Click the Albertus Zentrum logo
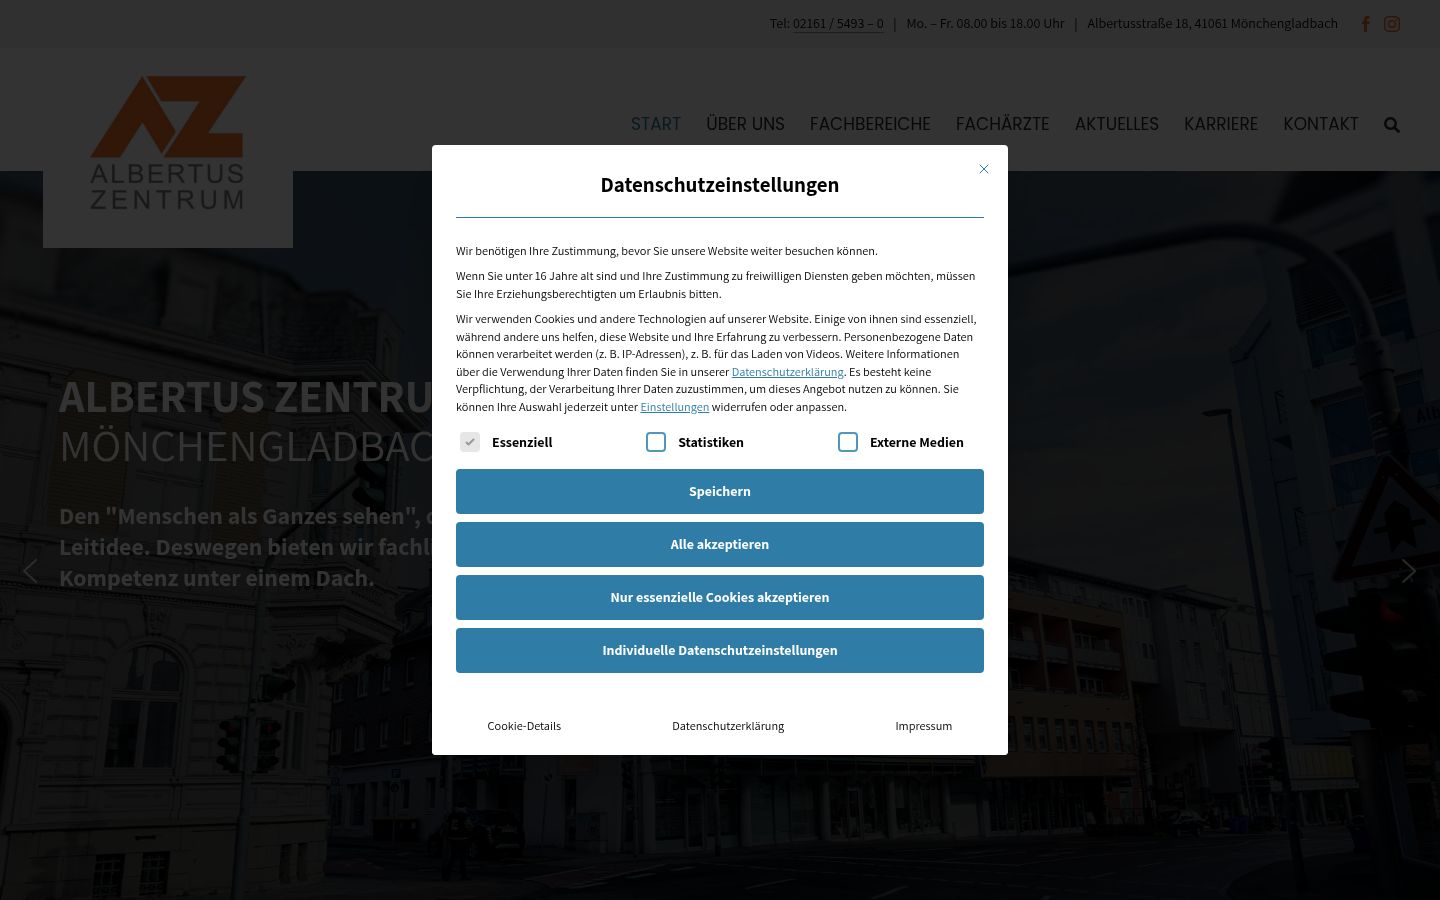 [168, 143]
